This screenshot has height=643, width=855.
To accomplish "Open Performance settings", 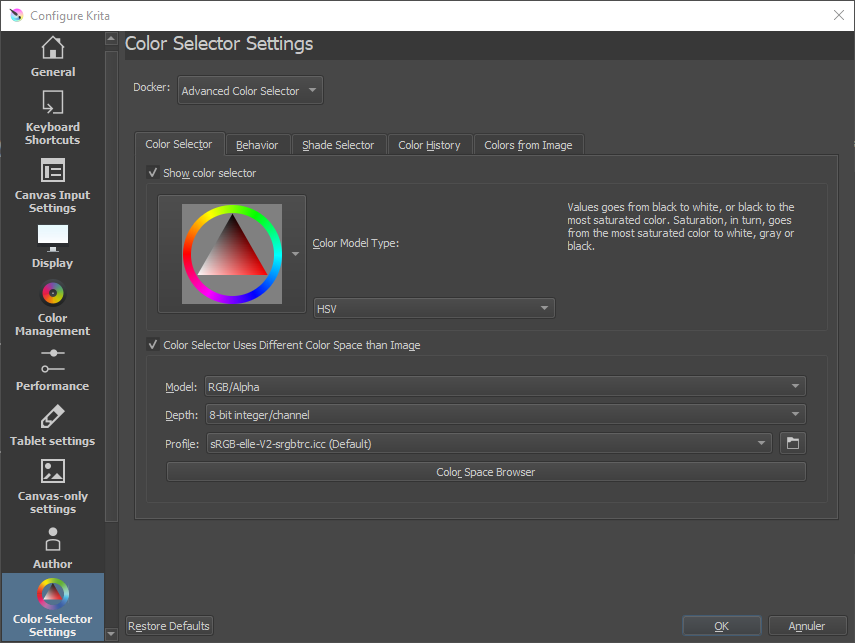I will coord(52,370).
